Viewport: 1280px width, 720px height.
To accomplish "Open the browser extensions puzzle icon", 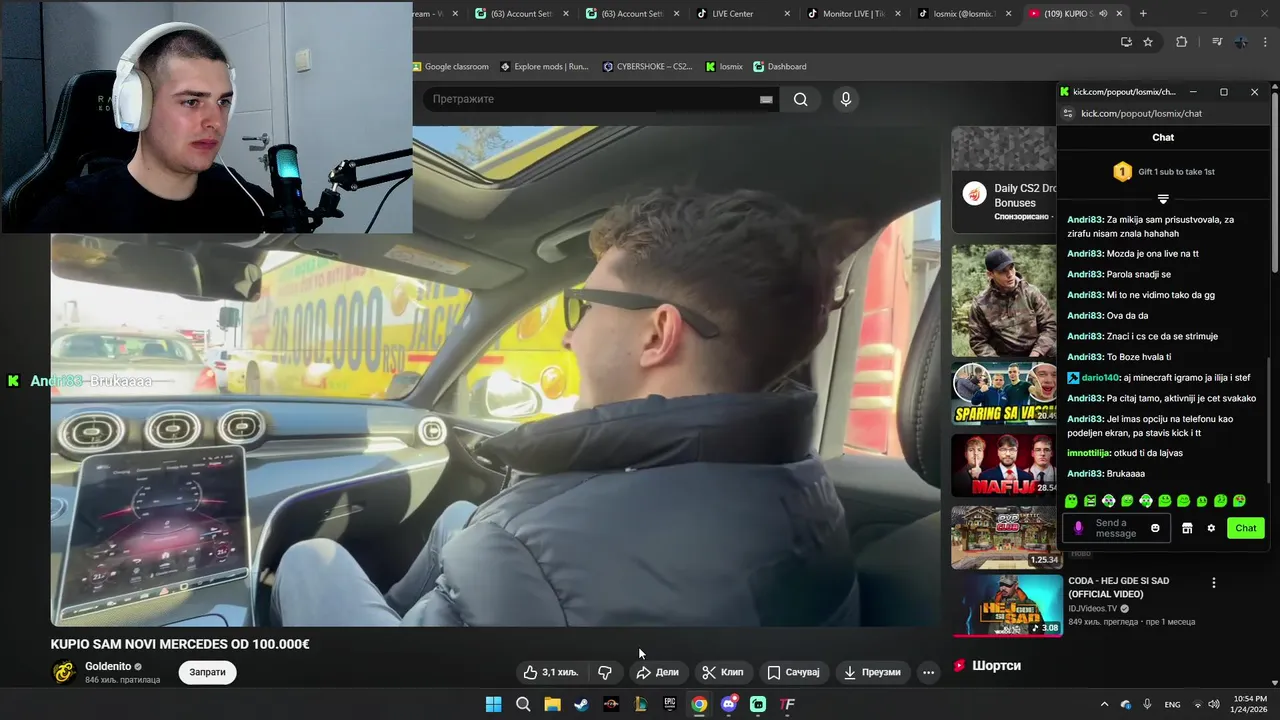I will [x=1181, y=42].
